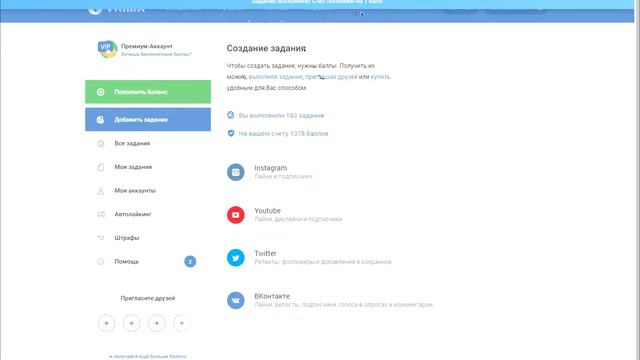Click 'Хочешь бесконечные баллы?' link
Image resolution: width=640 pixels, height=360 pixels.
click(156, 54)
